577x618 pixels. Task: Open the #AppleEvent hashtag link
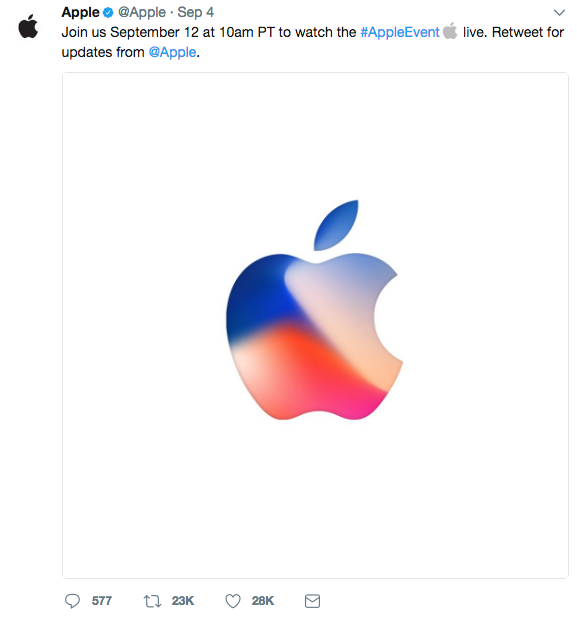tap(400, 32)
